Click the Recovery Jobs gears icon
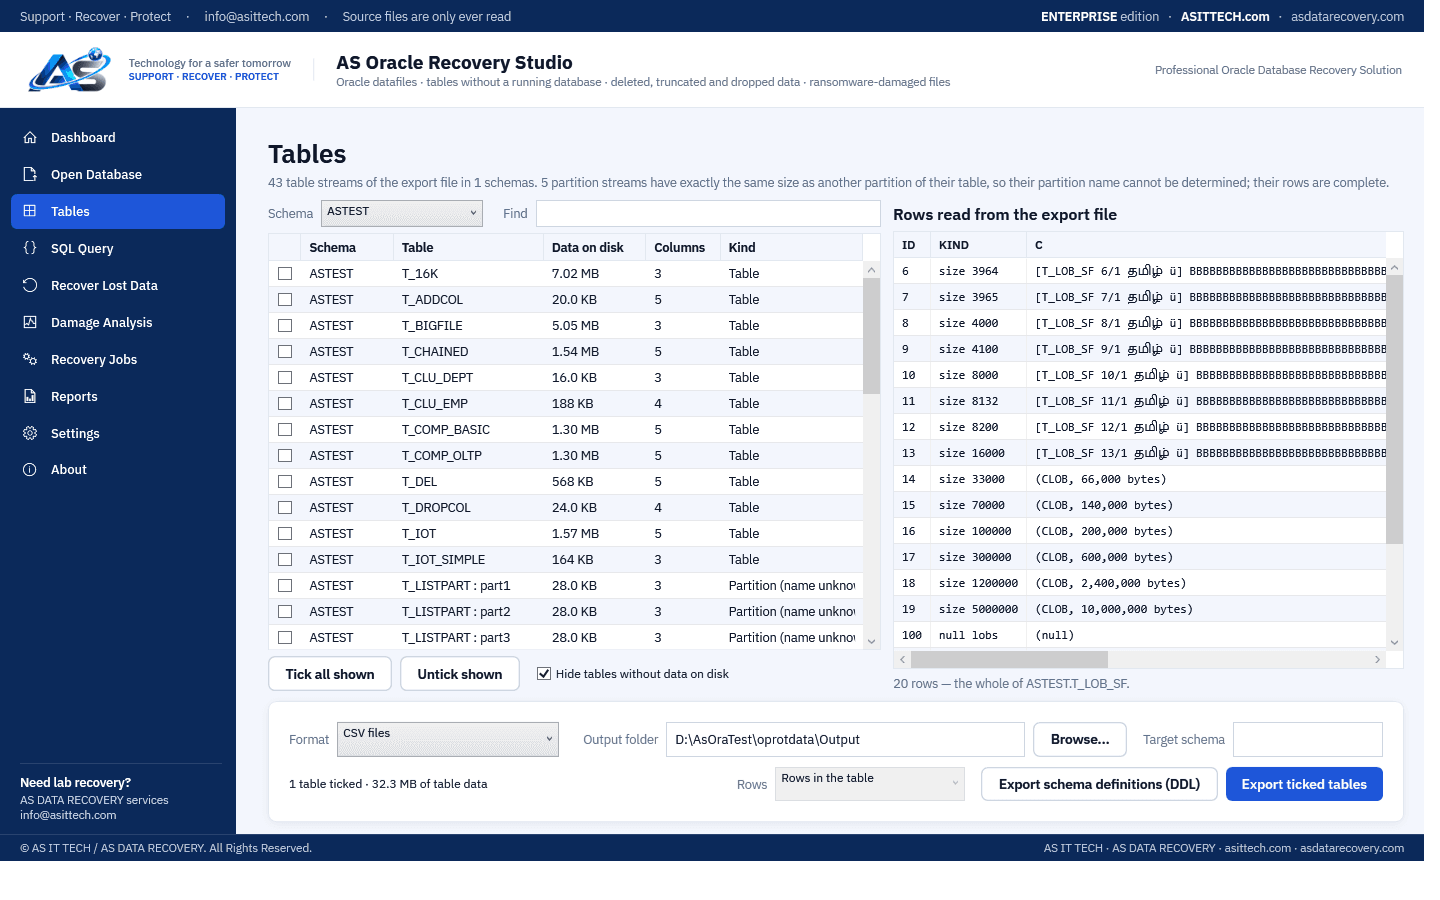The image size is (1440, 900). (x=30, y=360)
